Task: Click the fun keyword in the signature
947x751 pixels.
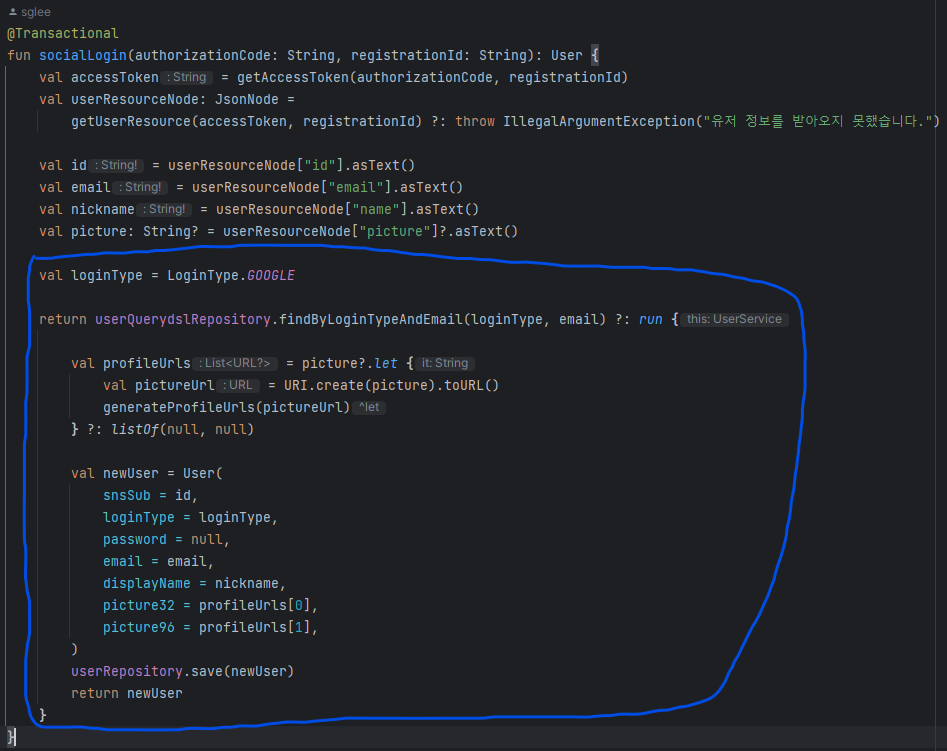Action: coord(19,55)
